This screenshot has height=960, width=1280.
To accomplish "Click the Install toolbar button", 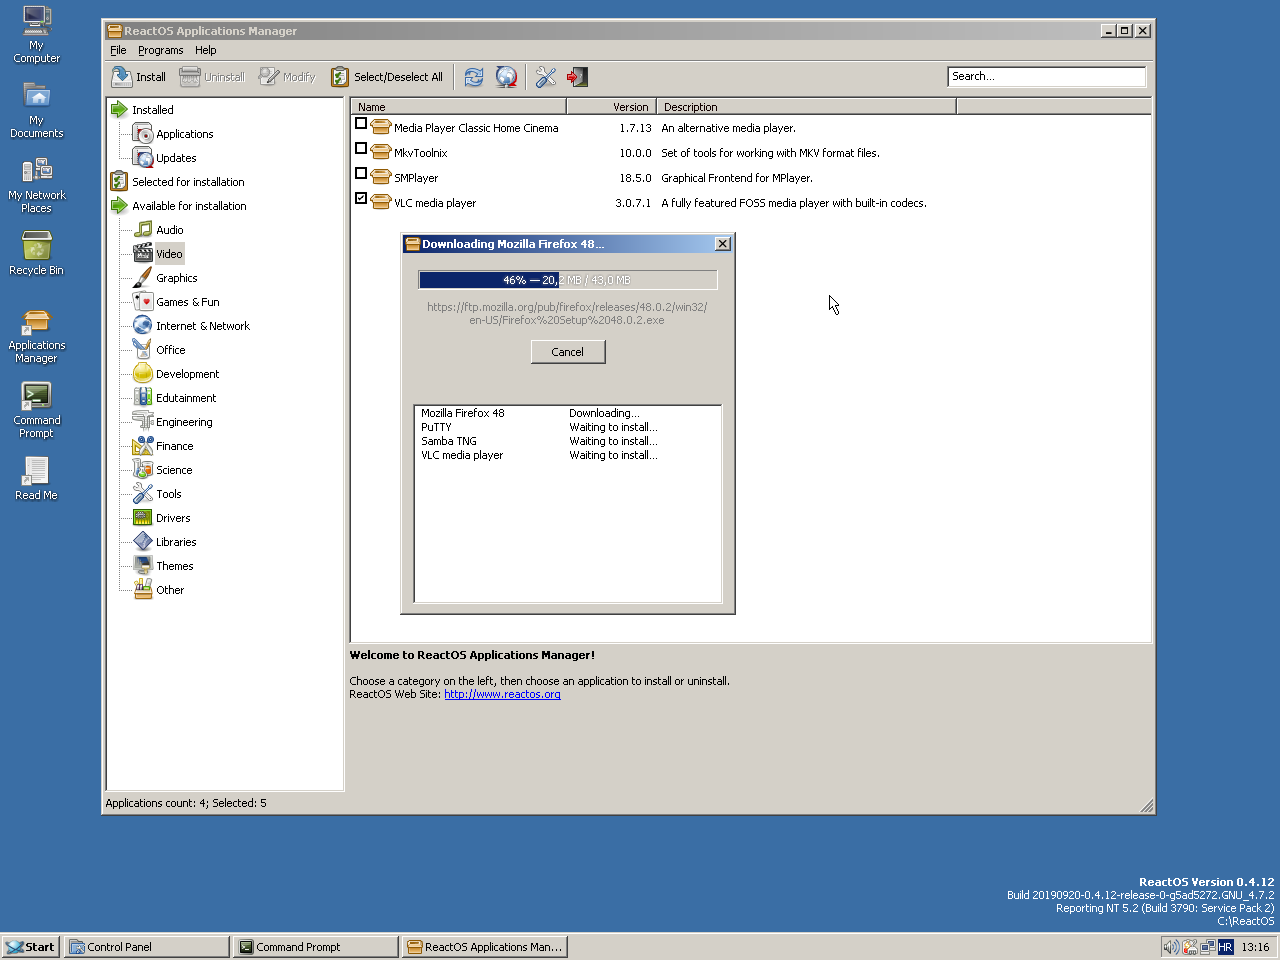I will [139, 77].
